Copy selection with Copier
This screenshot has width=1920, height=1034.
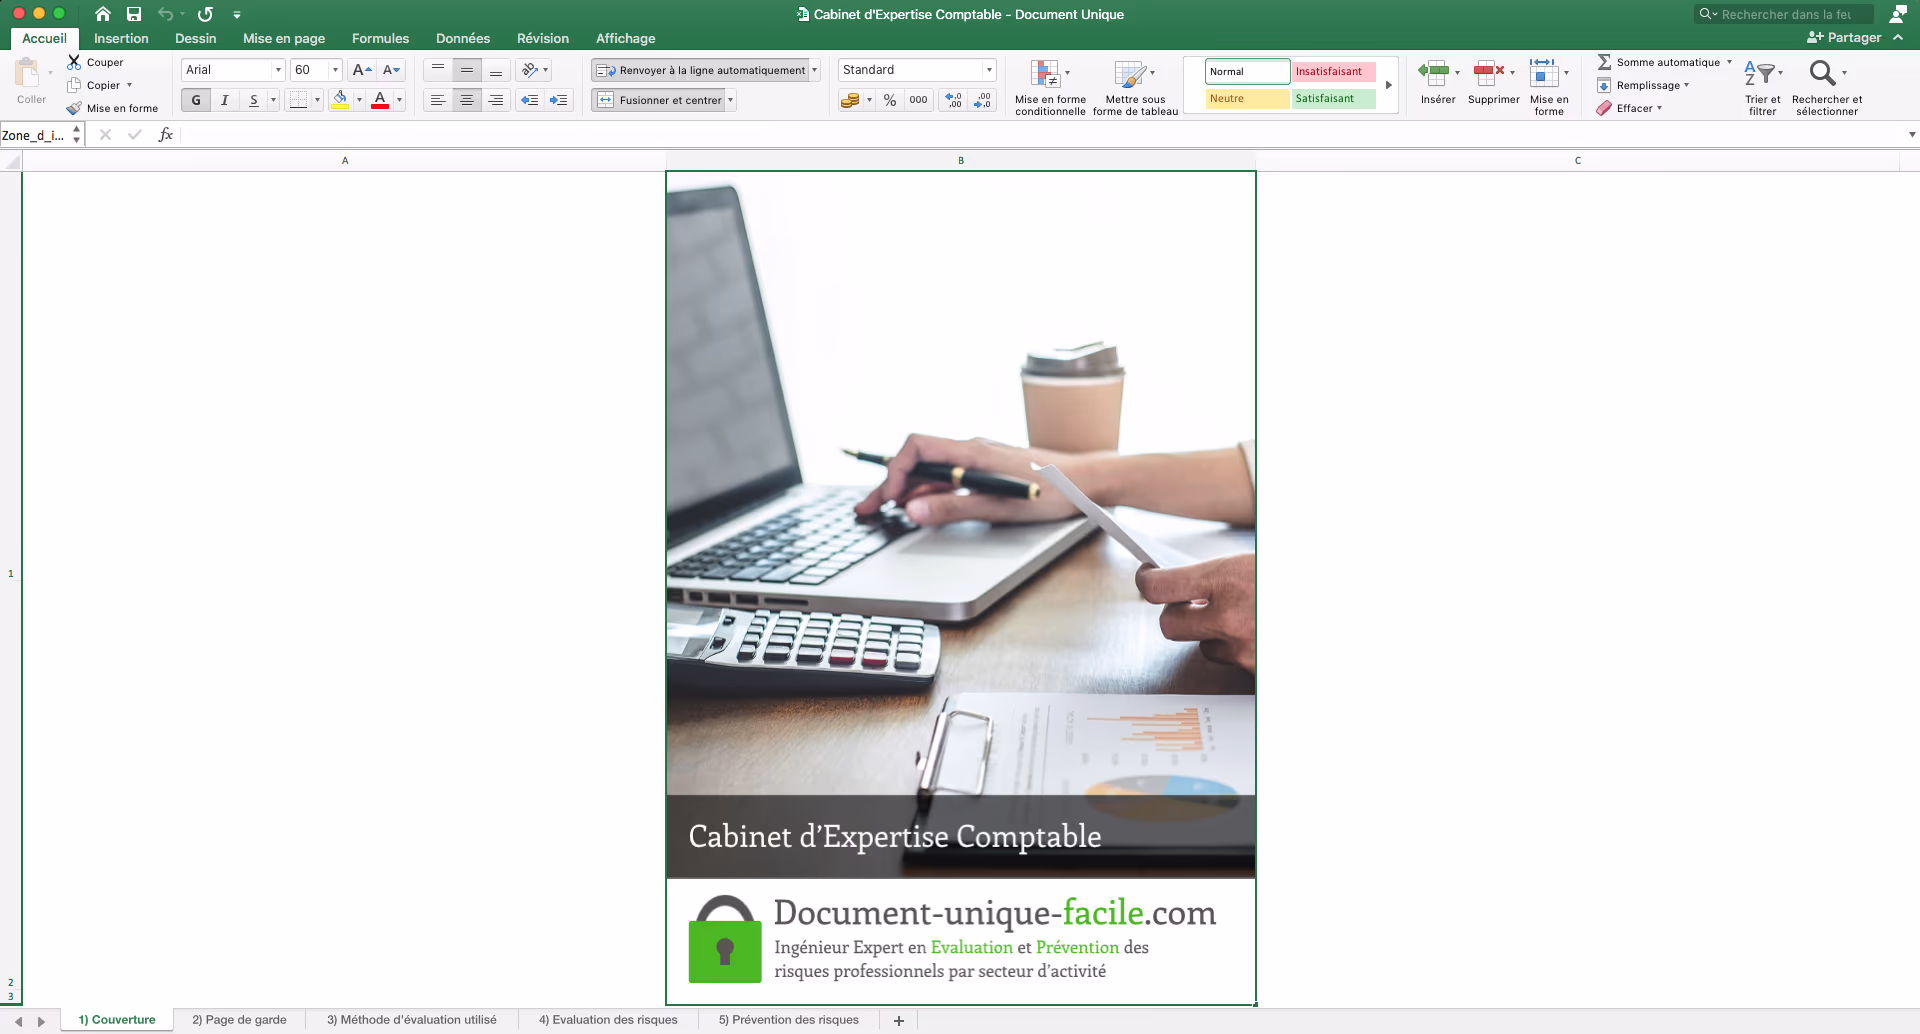[x=94, y=85]
